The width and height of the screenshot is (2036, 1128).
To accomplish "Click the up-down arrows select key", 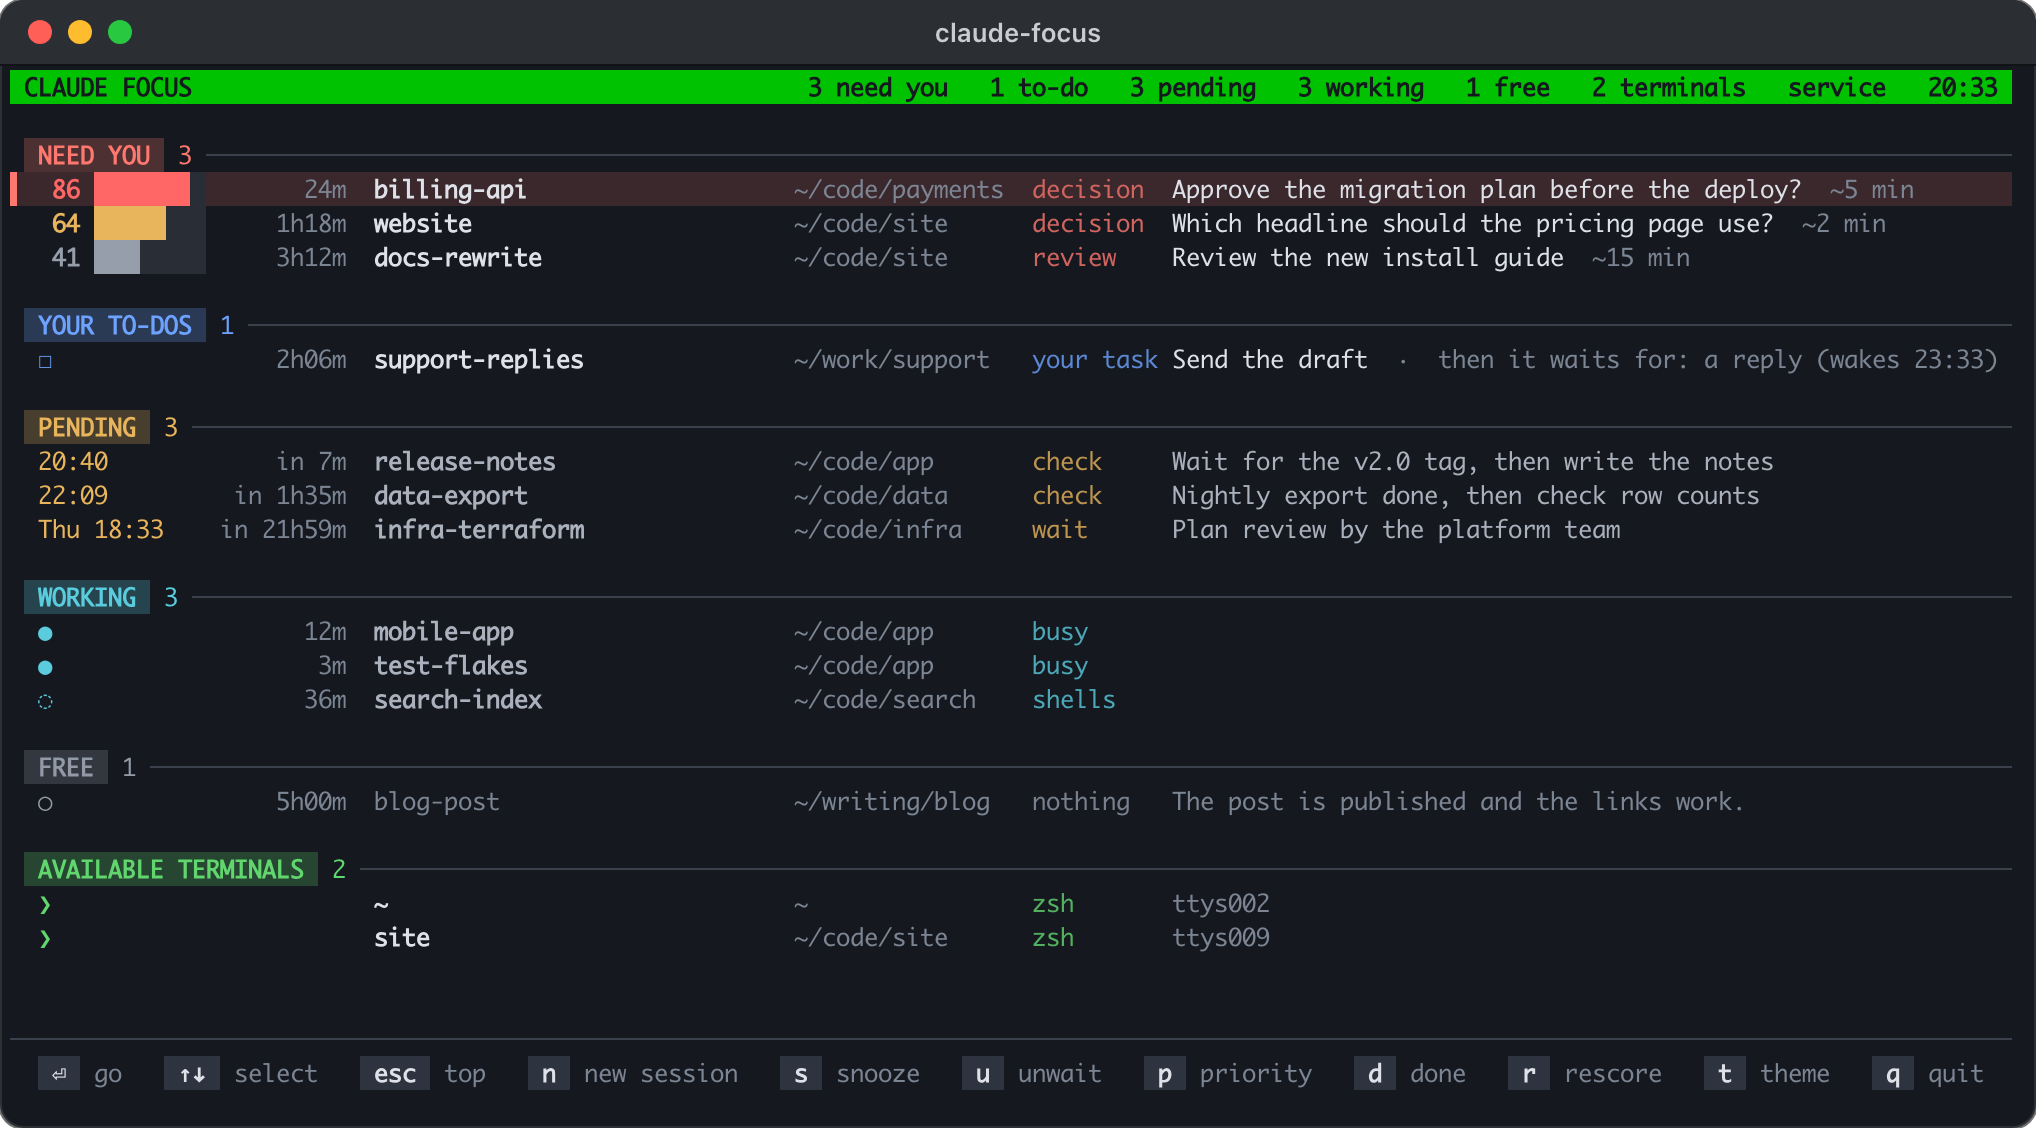I will tap(192, 1073).
